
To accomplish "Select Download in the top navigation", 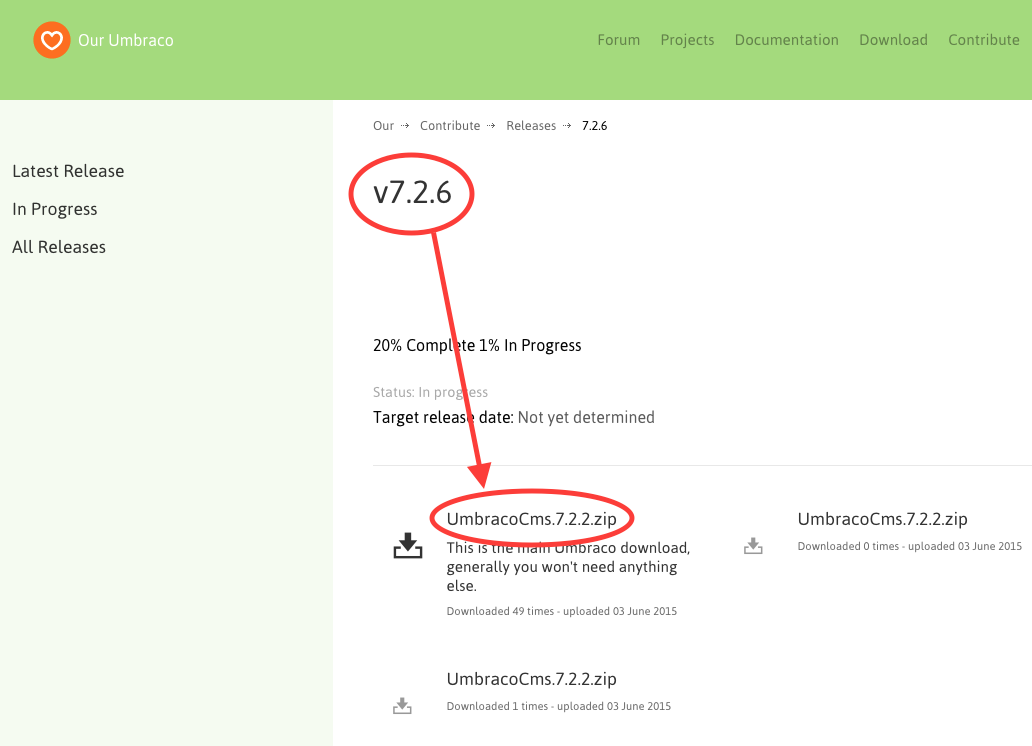I will click(x=893, y=40).
